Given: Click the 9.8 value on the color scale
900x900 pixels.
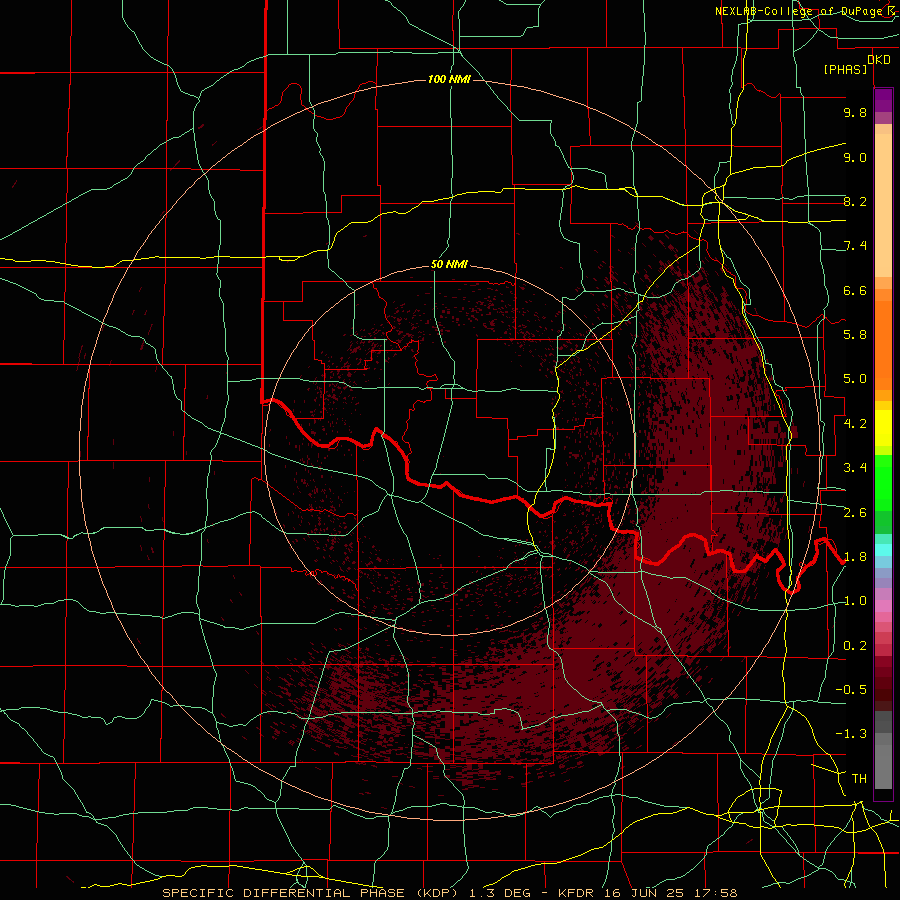Looking at the screenshot, I should 855,112.
